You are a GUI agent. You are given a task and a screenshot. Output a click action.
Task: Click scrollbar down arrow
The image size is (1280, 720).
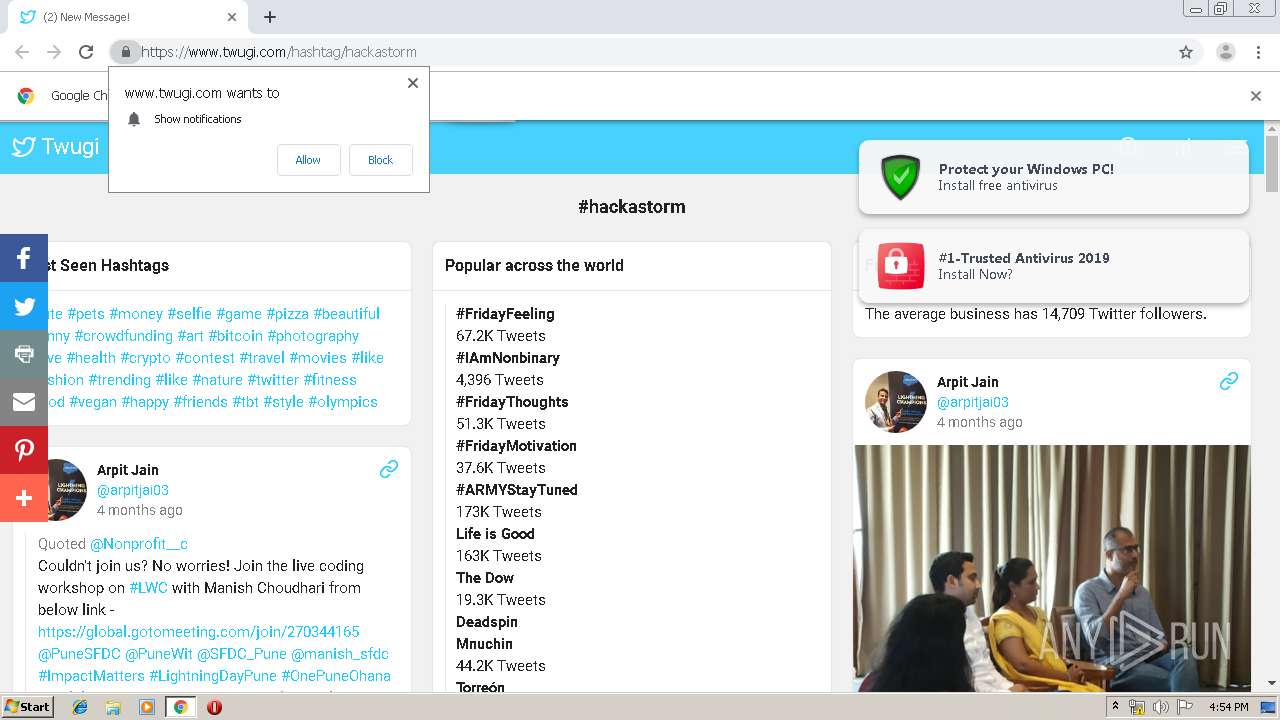[x=1272, y=684]
